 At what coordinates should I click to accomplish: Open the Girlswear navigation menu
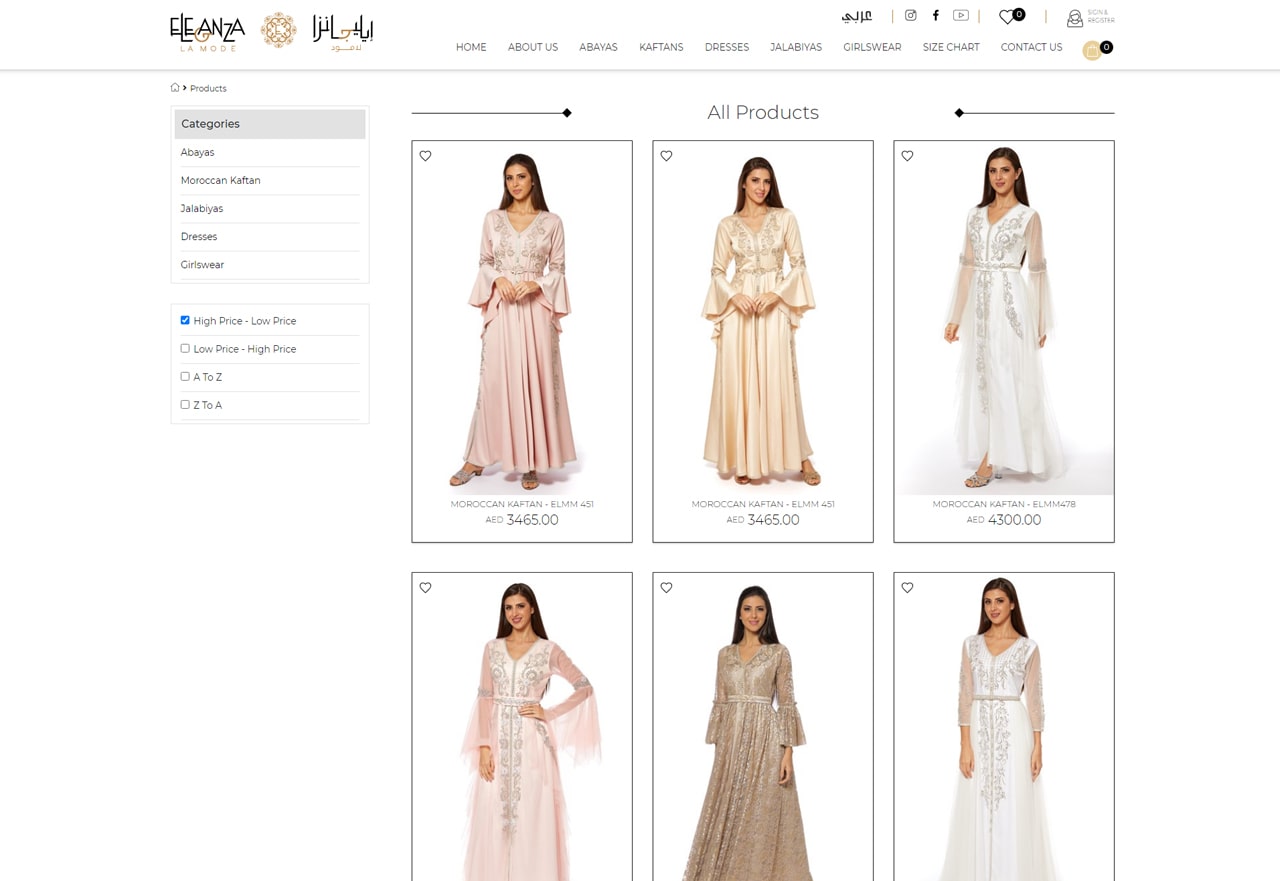tap(872, 47)
